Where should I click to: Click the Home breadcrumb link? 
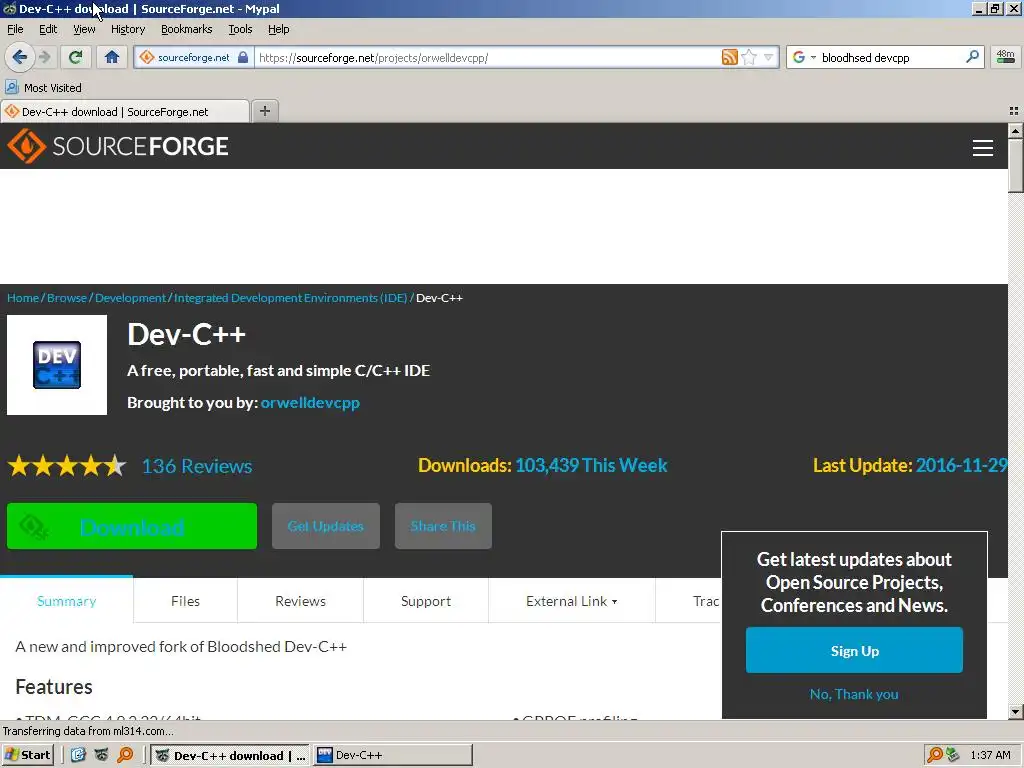[23, 298]
